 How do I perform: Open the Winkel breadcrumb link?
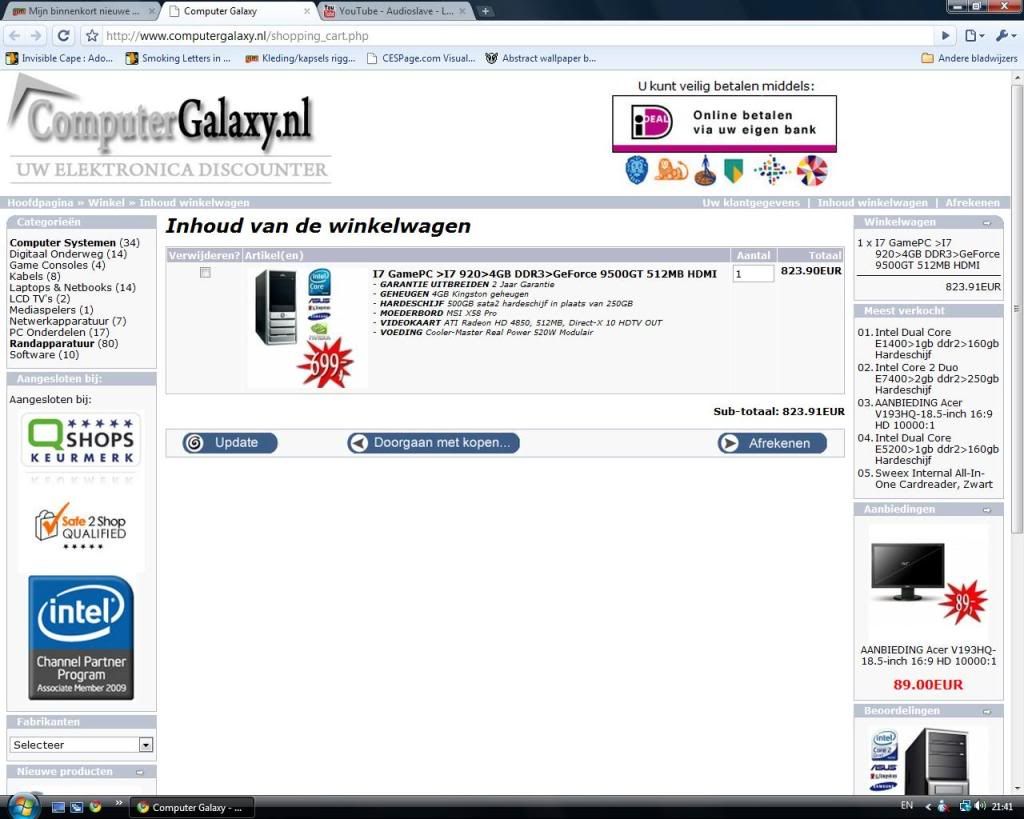click(106, 202)
